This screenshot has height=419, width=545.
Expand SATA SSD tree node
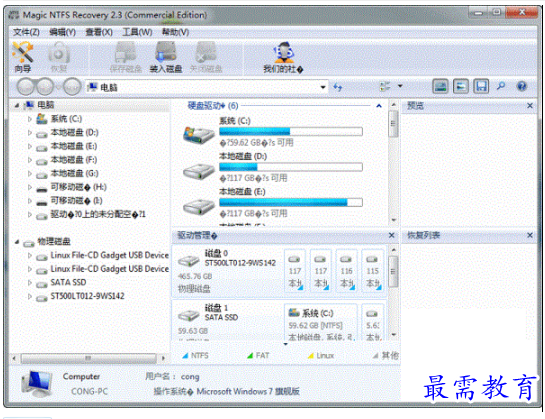point(30,282)
